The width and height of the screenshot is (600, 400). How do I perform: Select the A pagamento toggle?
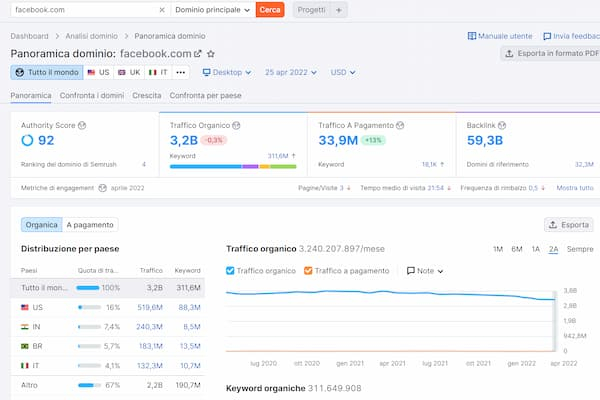coord(90,225)
